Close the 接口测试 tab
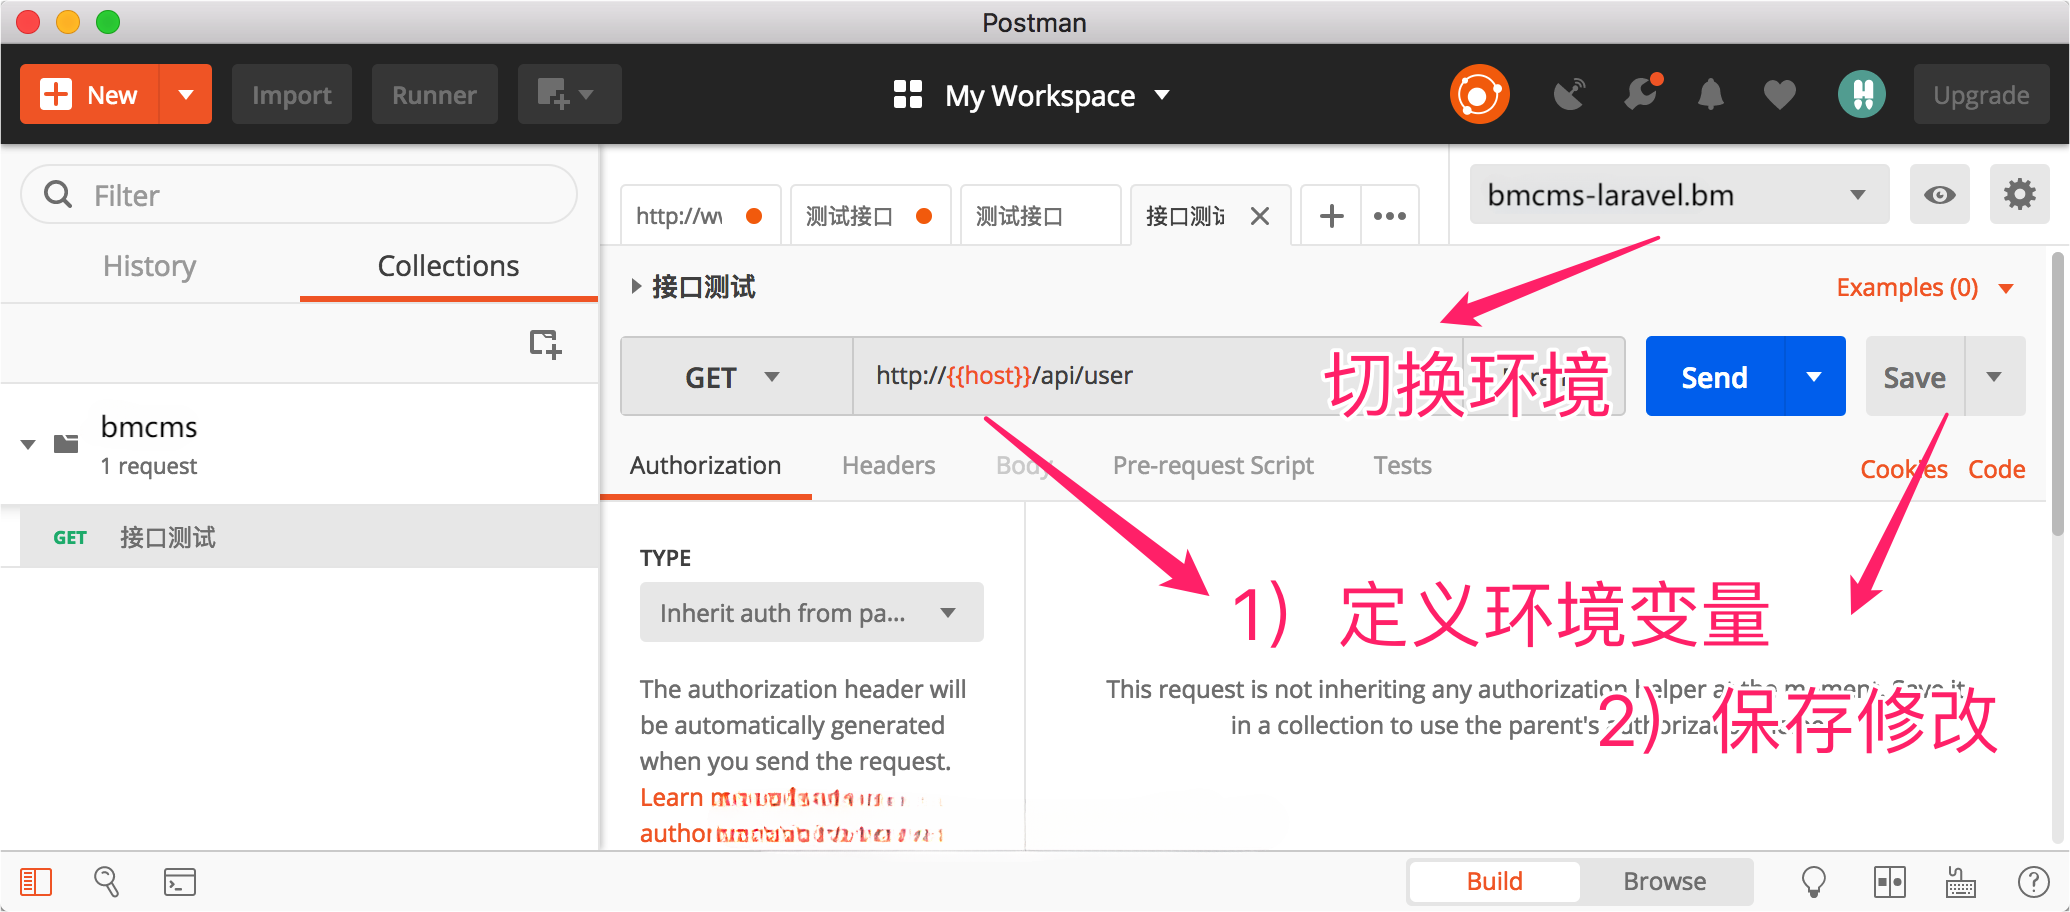2070x912 pixels. tap(1260, 216)
